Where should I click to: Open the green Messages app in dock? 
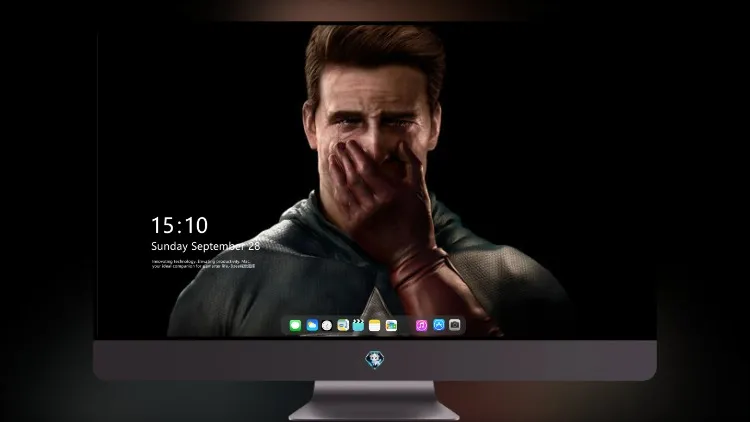pos(295,325)
